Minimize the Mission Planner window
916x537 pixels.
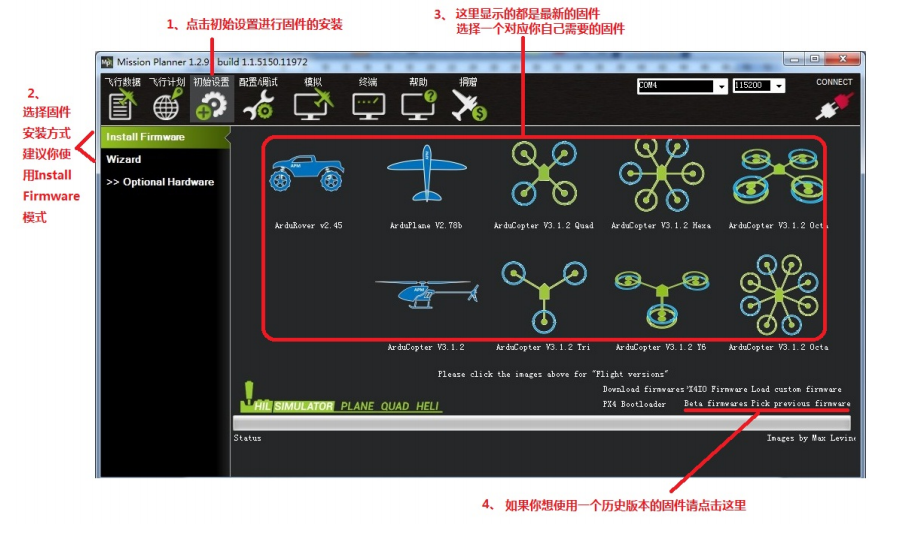[794, 59]
